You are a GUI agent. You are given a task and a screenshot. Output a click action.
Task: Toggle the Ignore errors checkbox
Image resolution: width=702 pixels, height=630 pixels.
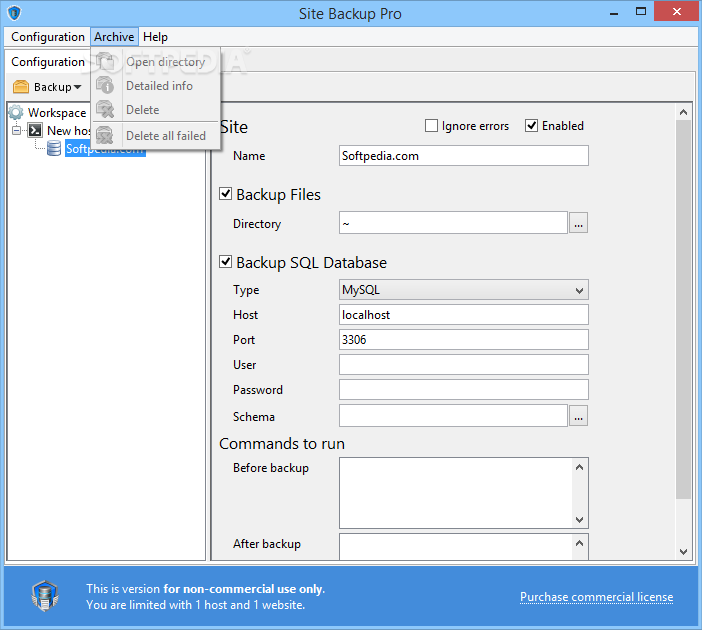(431, 126)
